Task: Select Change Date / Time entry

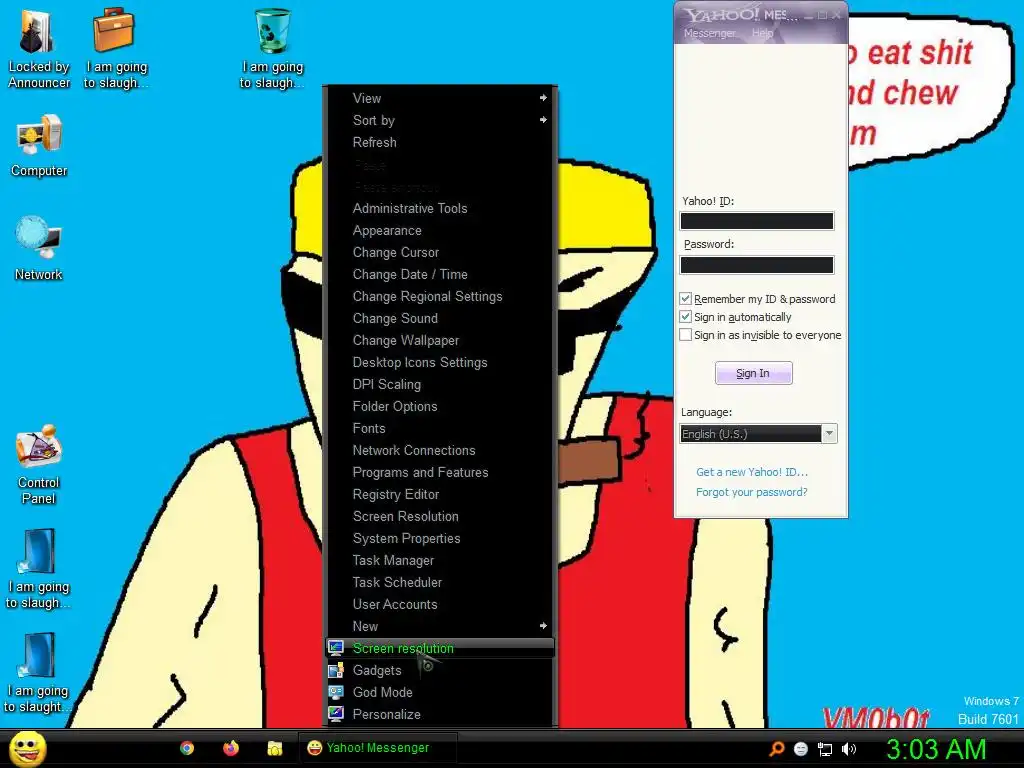Action: click(441, 274)
